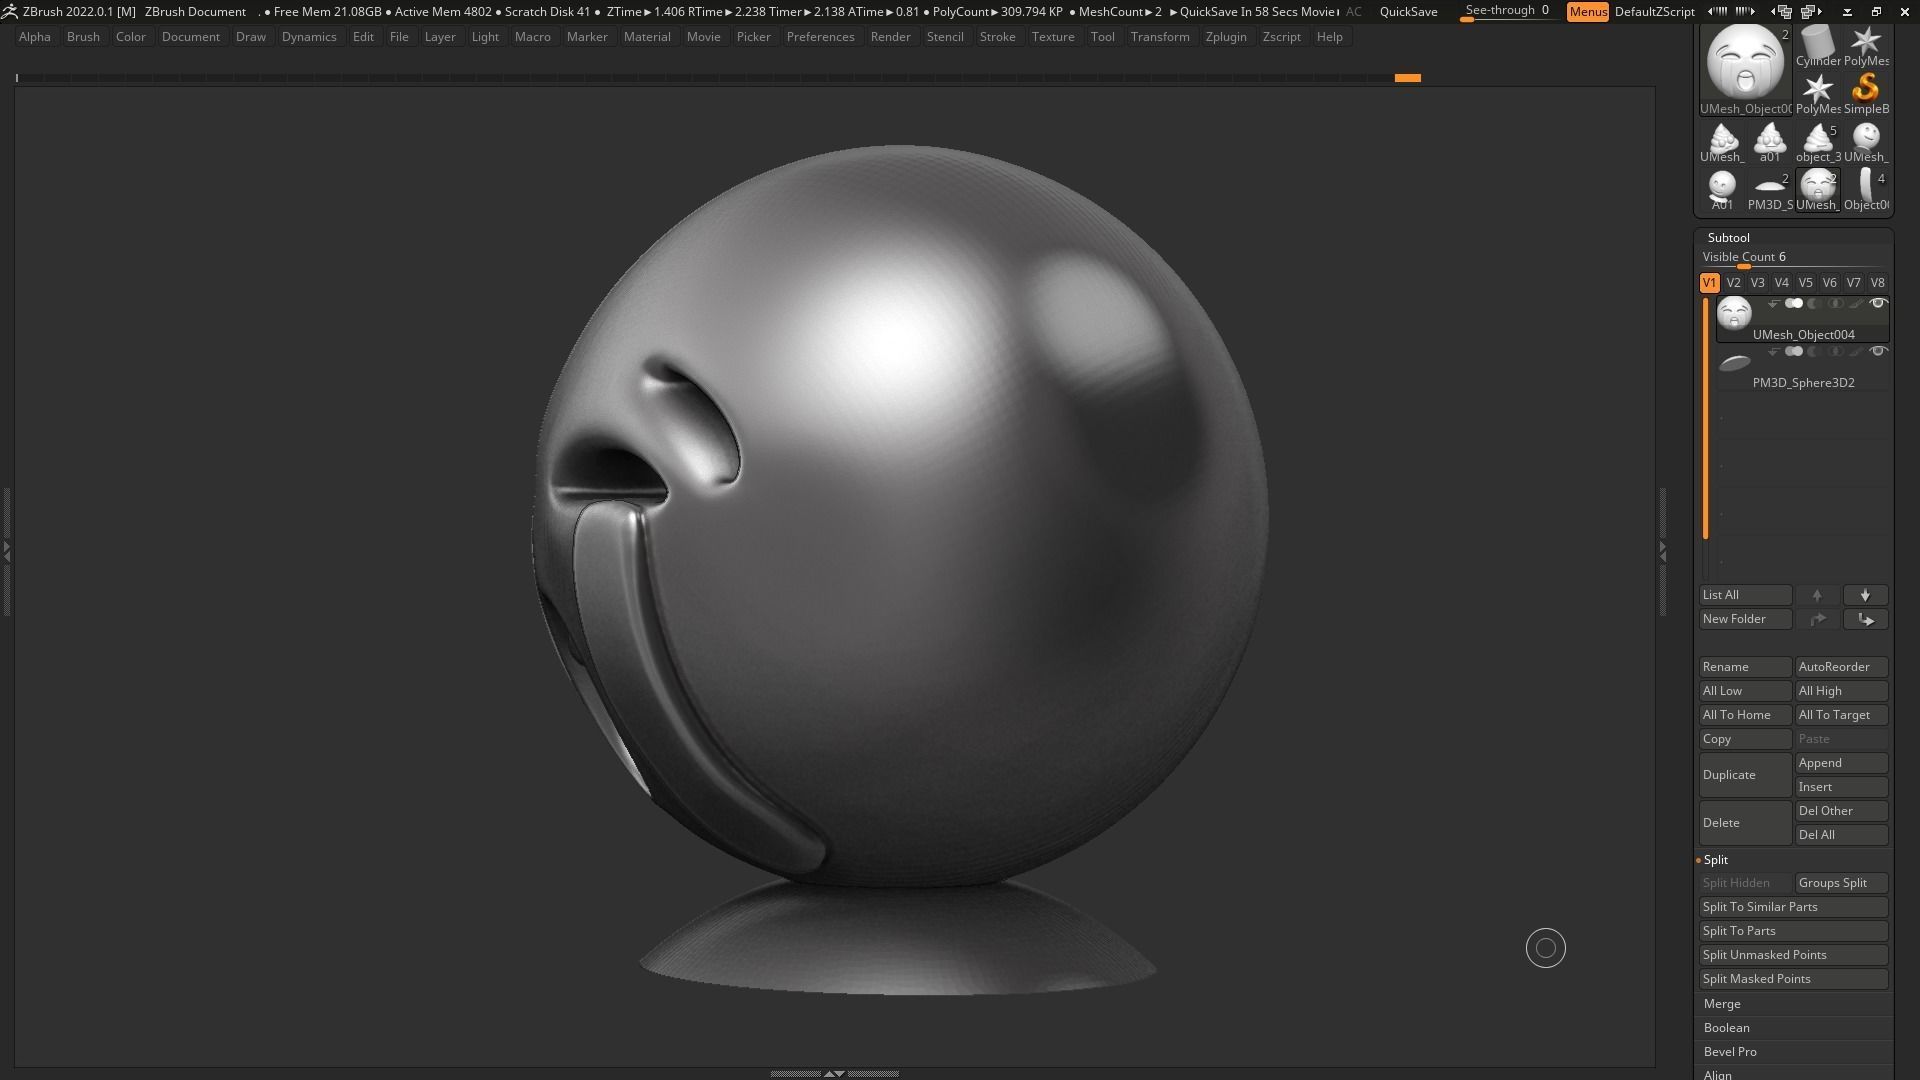This screenshot has width=1920, height=1080.
Task: Toggle the Menus button off
Action: pos(1588,12)
